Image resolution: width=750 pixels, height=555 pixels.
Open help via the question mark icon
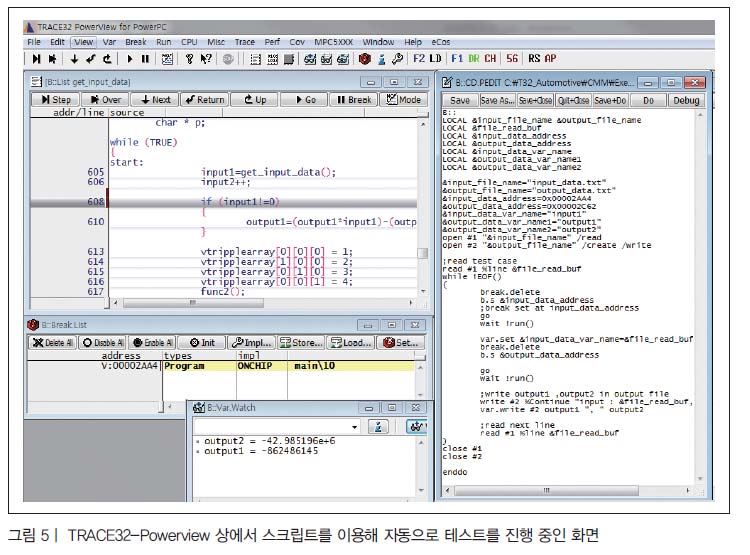click(x=189, y=59)
